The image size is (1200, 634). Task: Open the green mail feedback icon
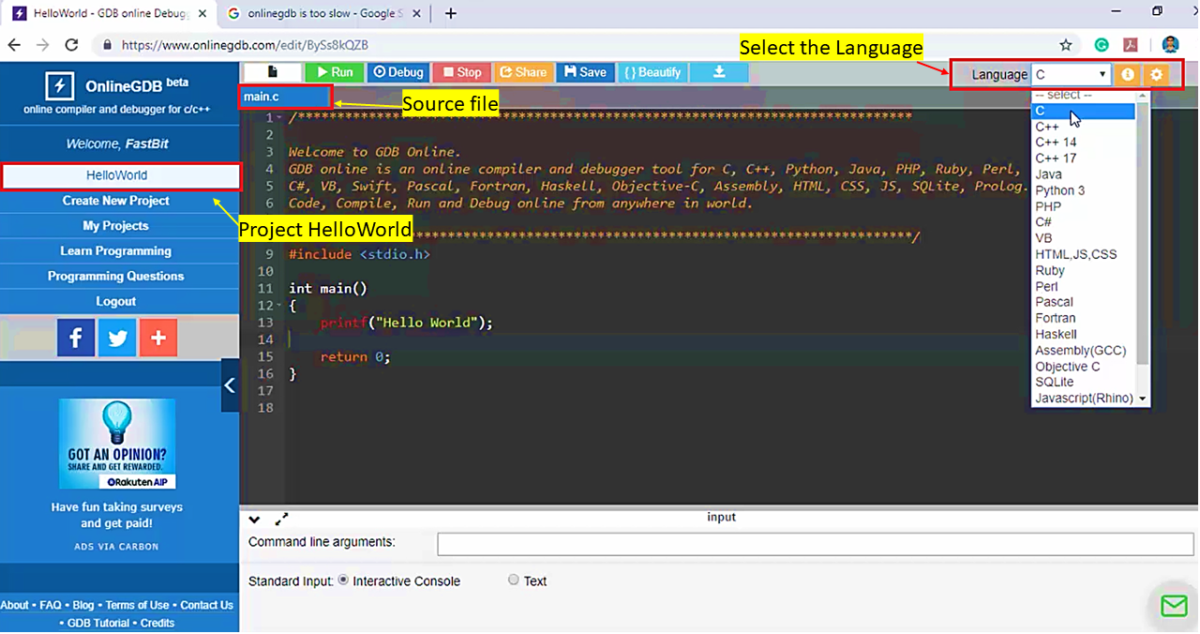click(1173, 606)
